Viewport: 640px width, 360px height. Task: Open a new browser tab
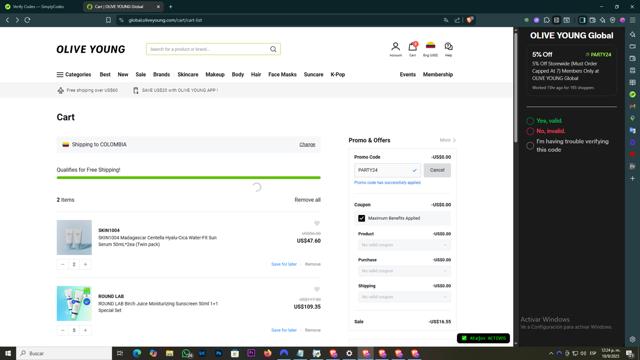(x=171, y=7)
